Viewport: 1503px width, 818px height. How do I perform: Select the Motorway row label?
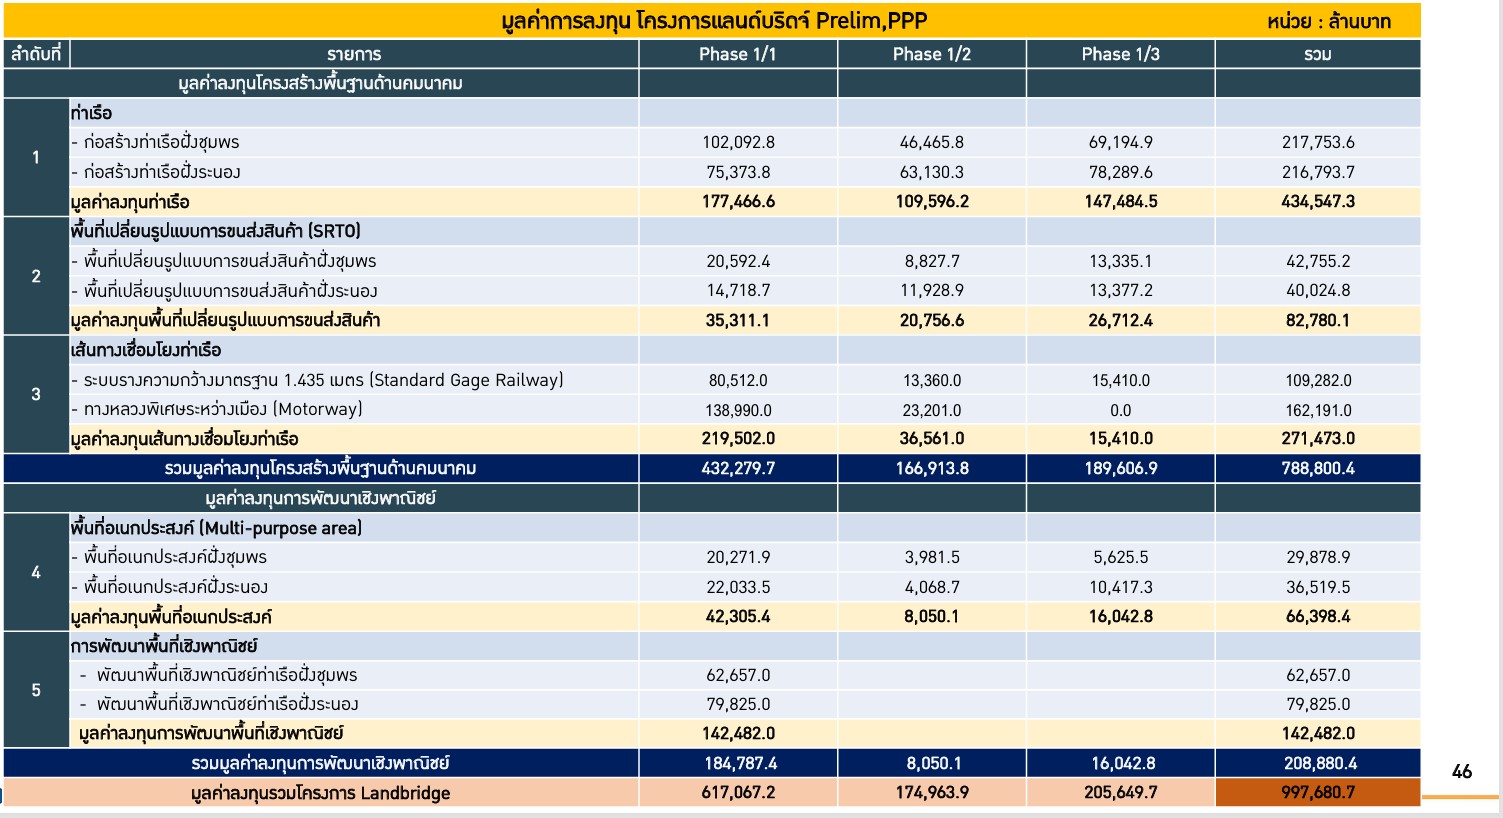coord(217,409)
